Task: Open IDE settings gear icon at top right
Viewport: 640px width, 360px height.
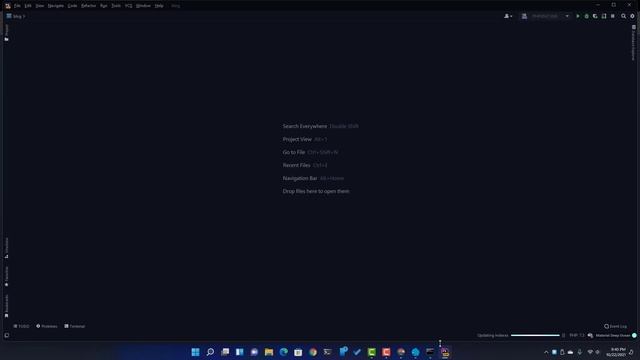Action: tap(632, 16)
